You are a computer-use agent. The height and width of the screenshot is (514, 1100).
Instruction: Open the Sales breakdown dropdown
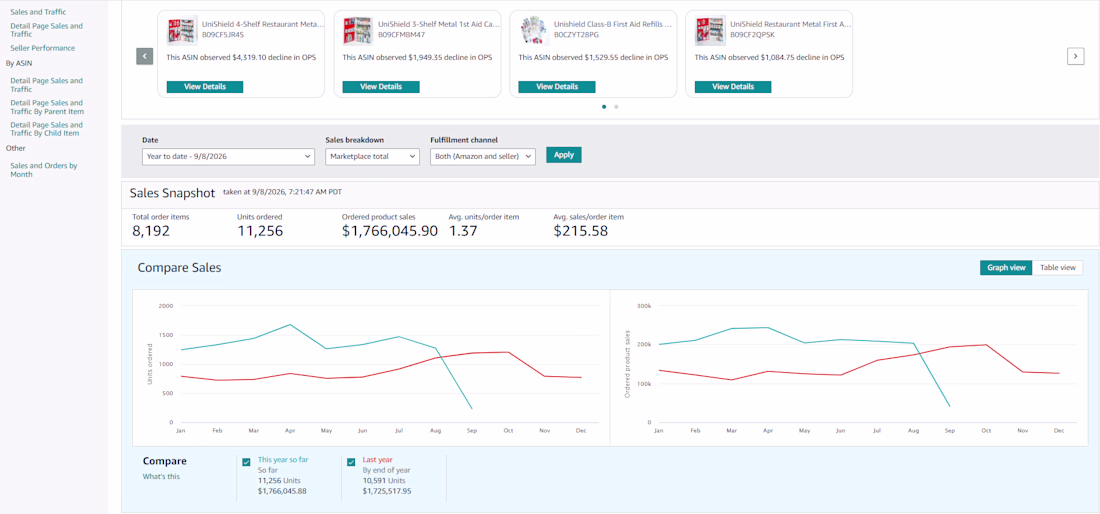click(373, 156)
